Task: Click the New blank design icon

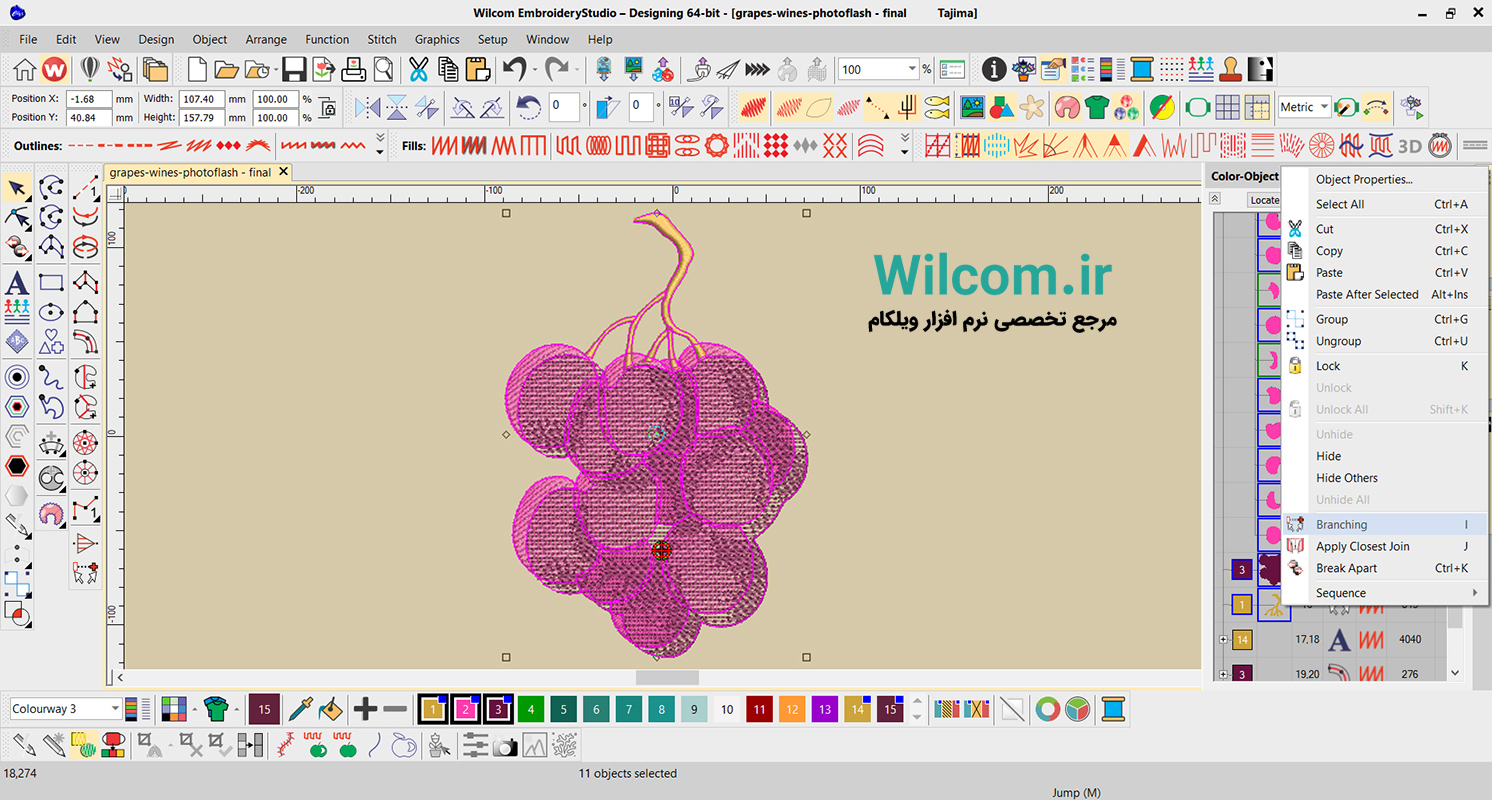Action: click(x=198, y=69)
